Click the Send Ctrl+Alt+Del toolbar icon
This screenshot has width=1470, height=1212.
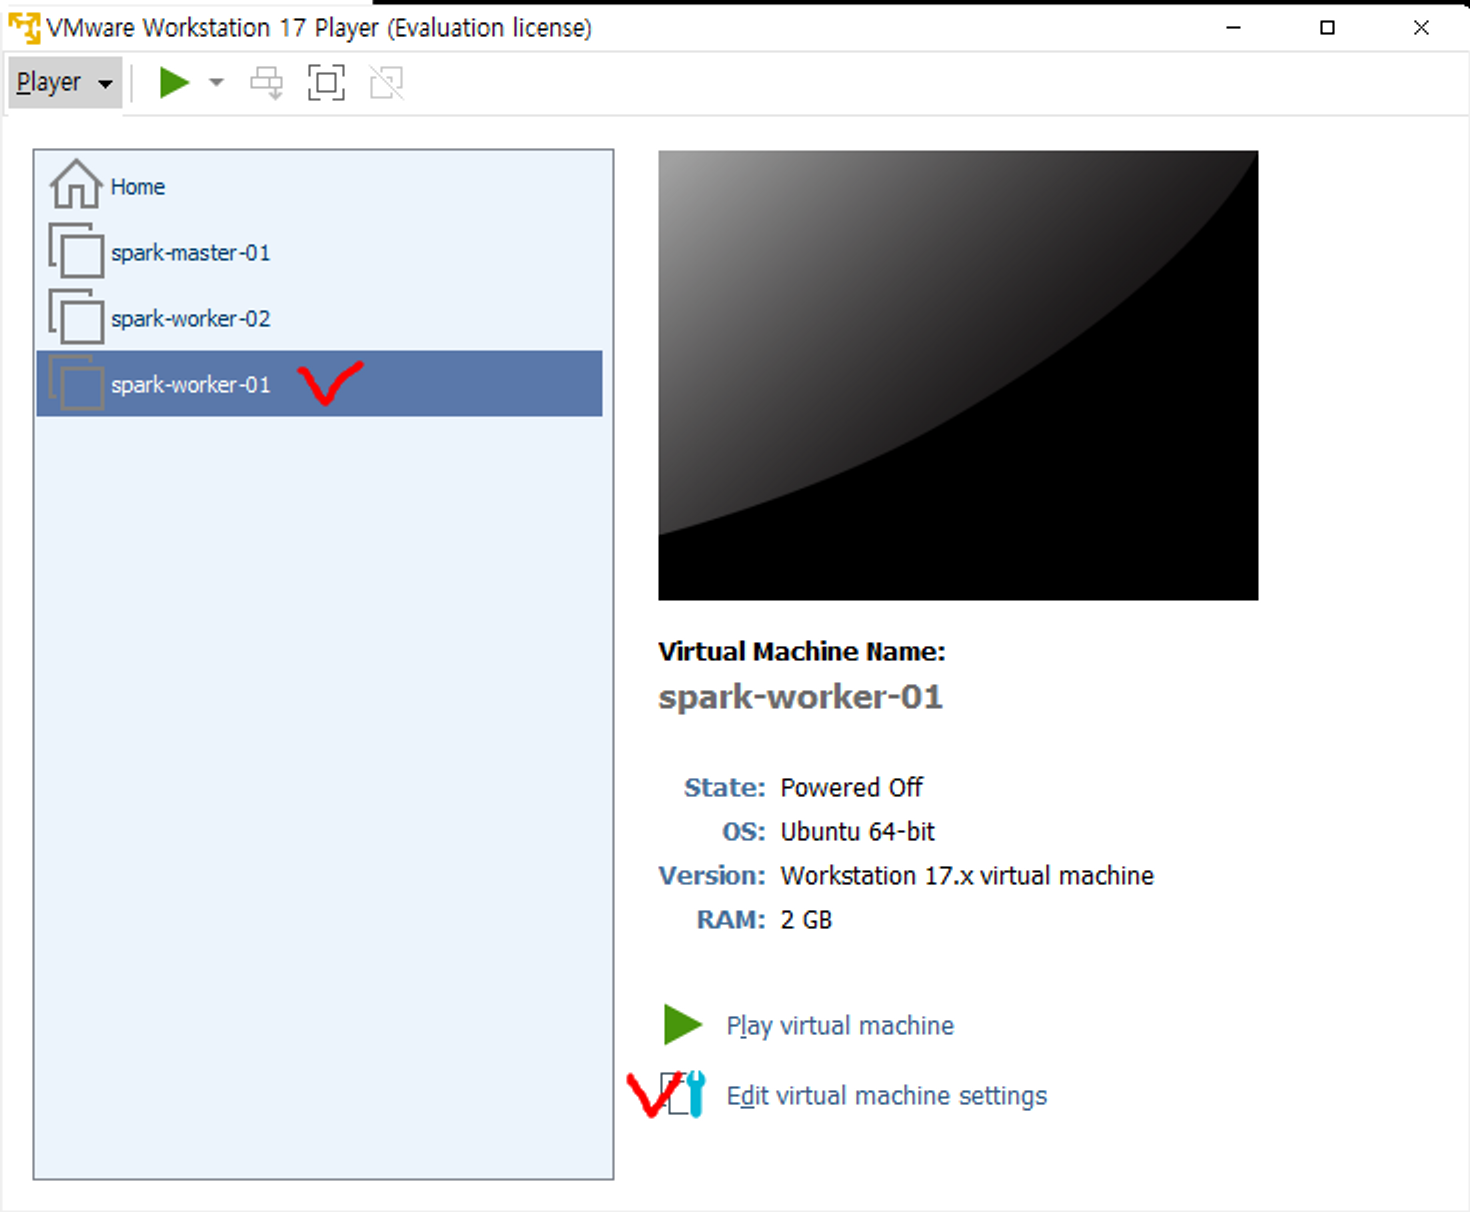[267, 83]
